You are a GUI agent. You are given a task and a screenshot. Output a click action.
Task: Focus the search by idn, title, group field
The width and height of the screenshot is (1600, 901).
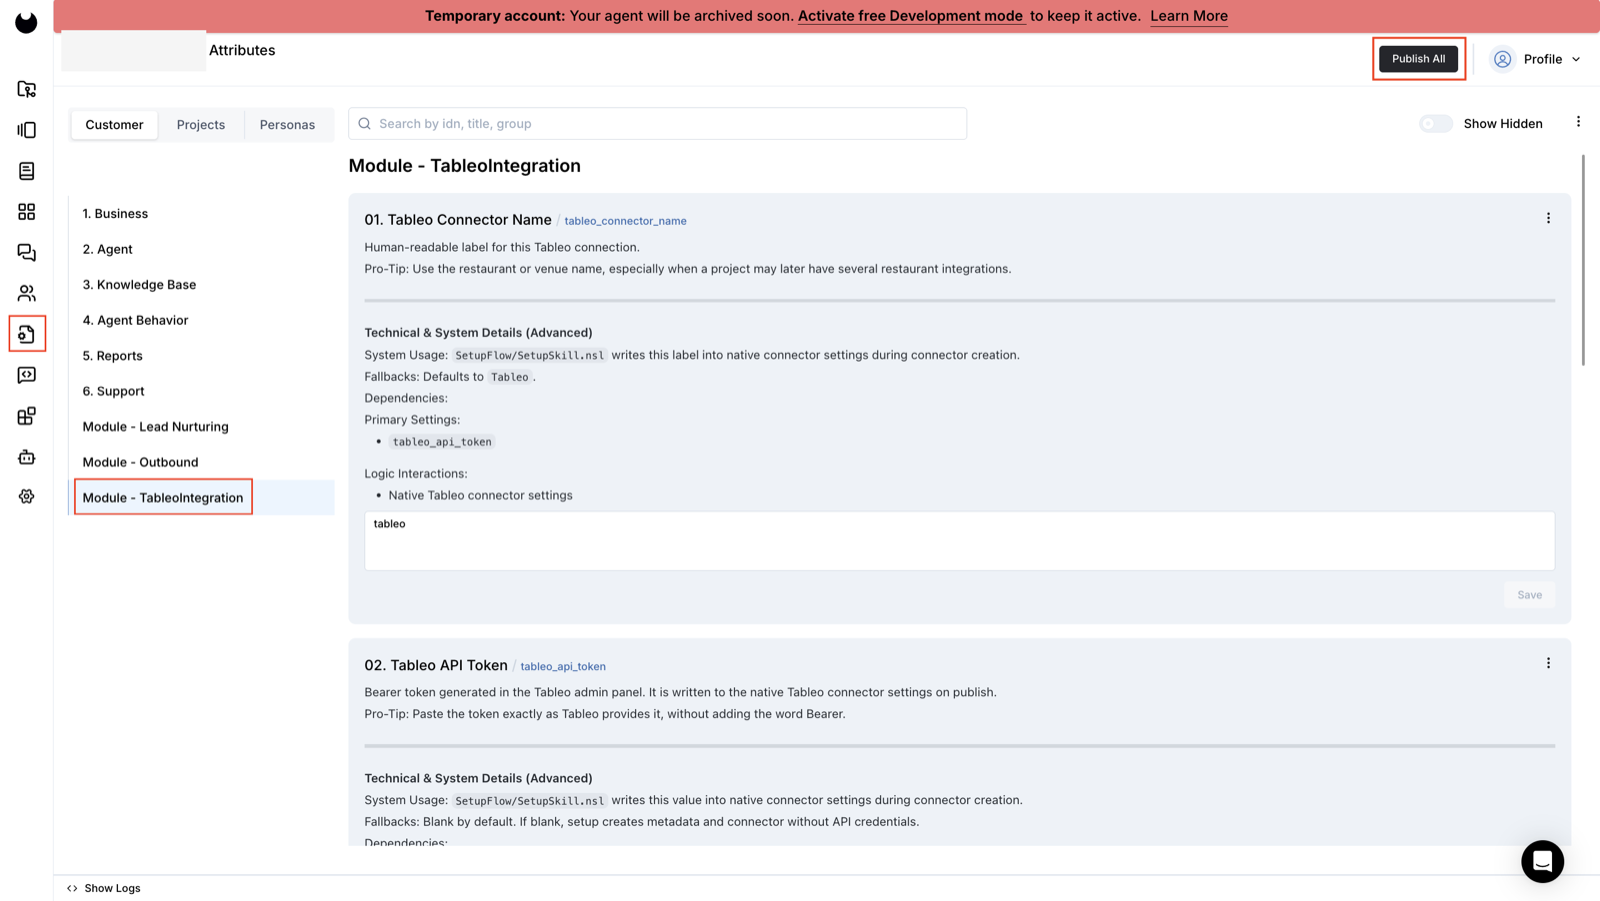[x=658, y=124]
